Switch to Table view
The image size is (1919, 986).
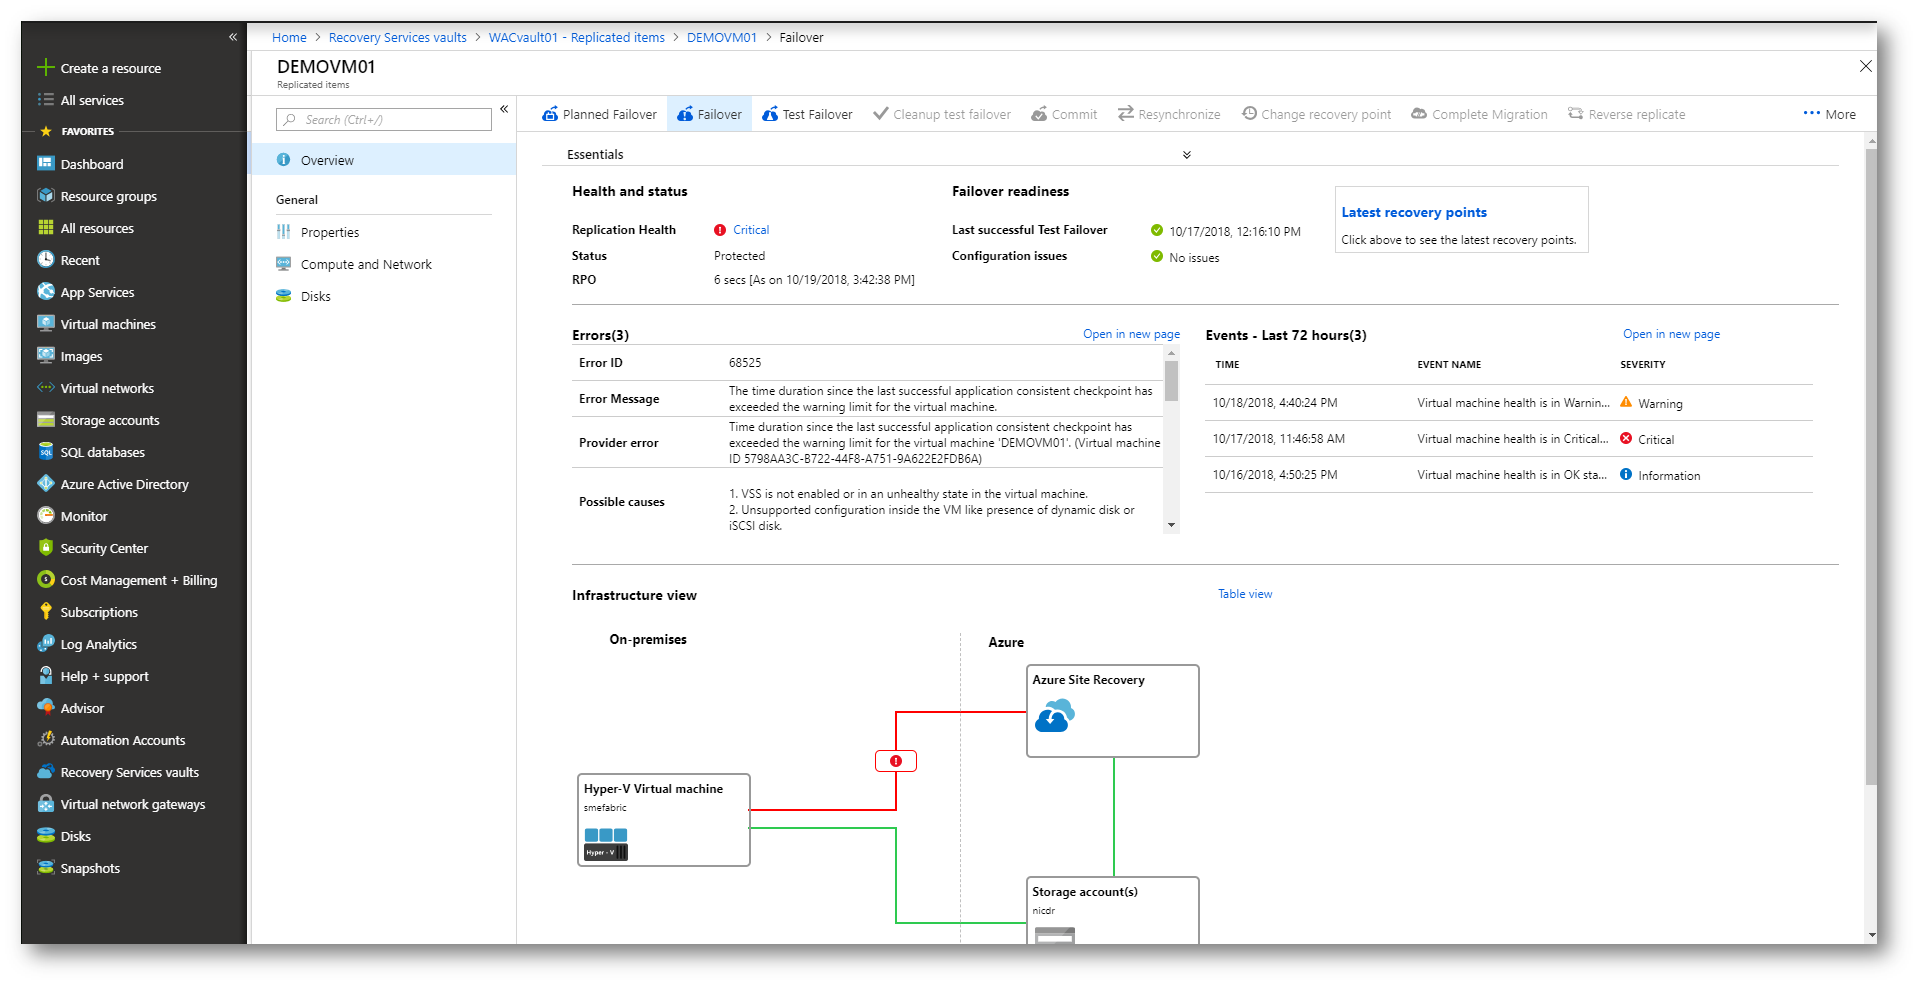[1245, 594]
